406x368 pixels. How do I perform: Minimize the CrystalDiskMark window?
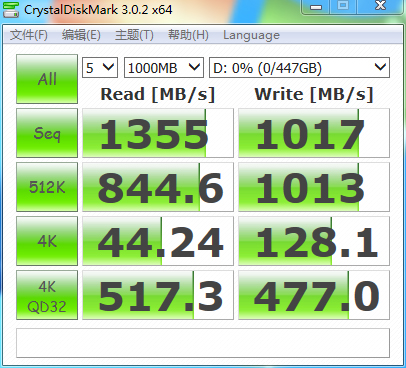(x=316, y=7)
